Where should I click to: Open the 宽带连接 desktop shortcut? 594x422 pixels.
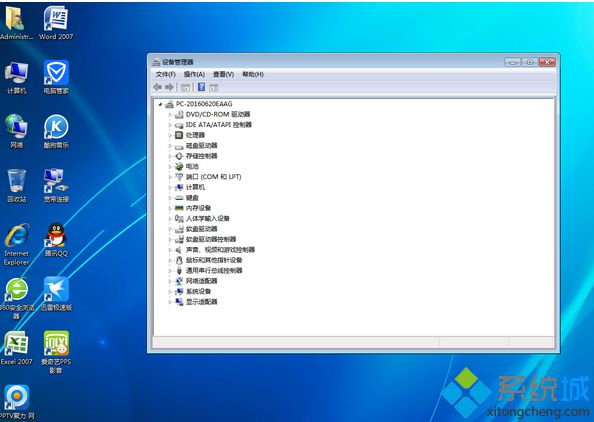click(56, 185)
